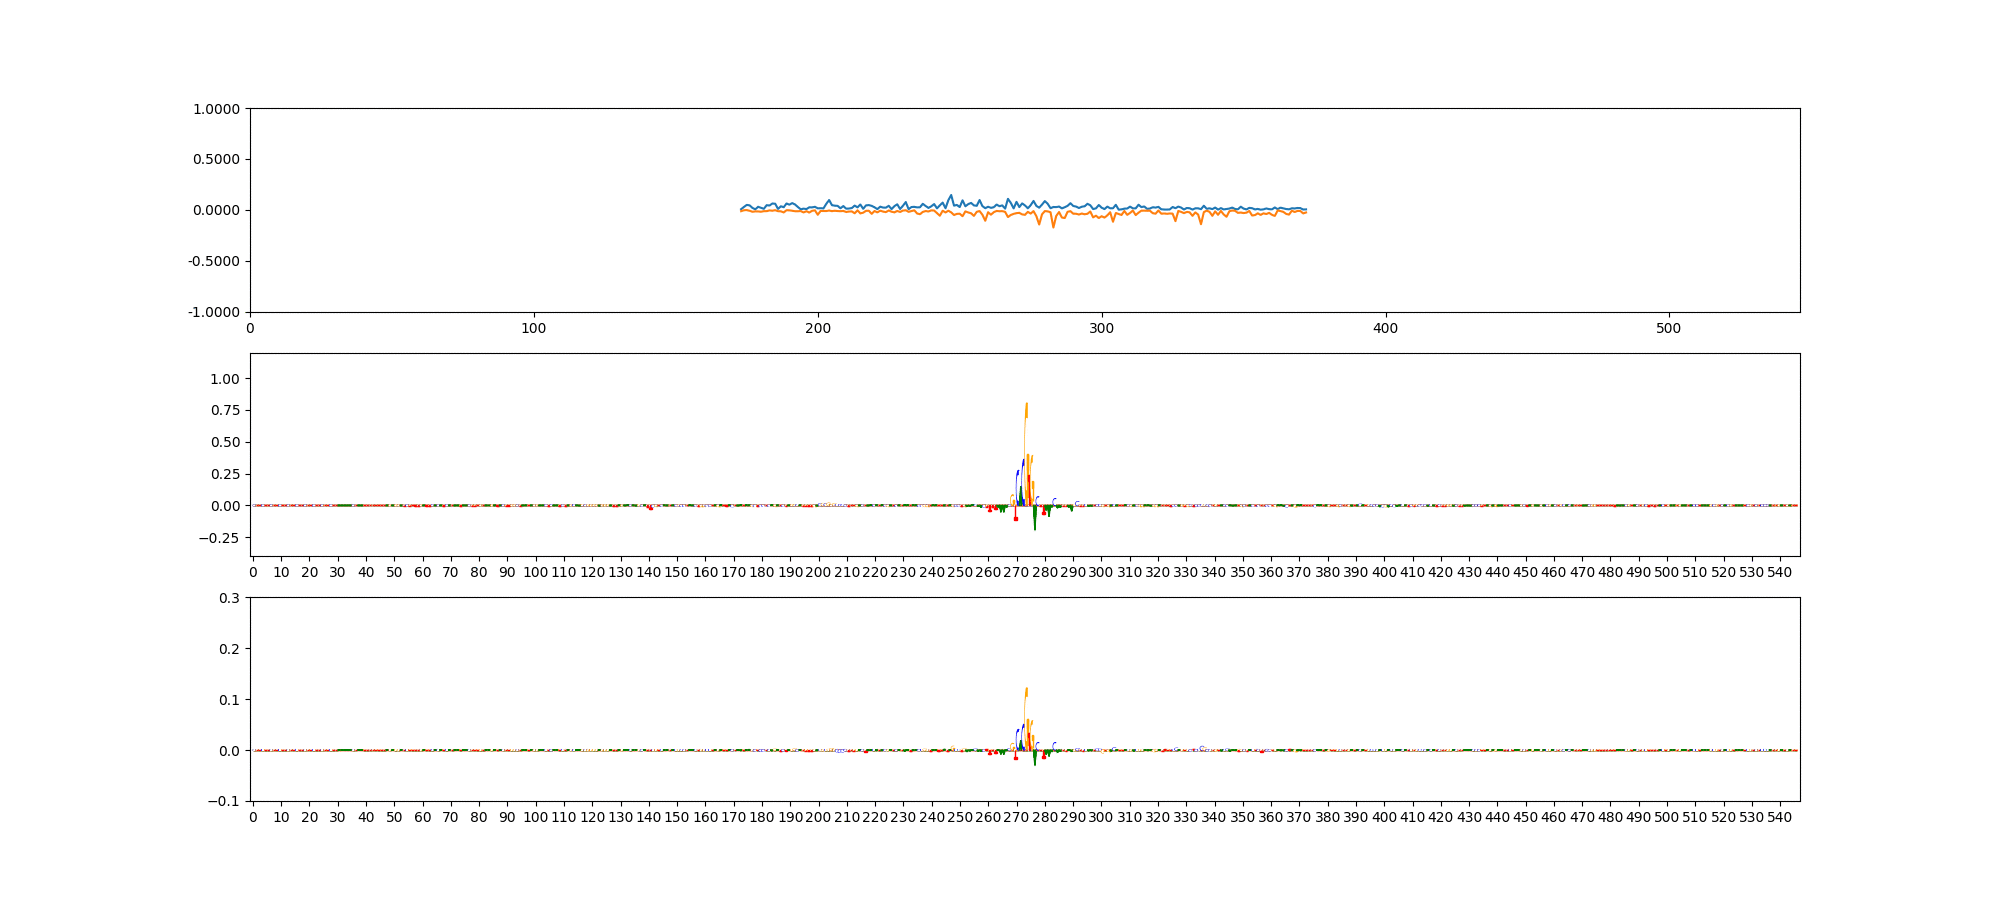Select the red marker near 140 in middle plot
The height and width of the screenshot is (900, 2000).
tap(650, 508)
